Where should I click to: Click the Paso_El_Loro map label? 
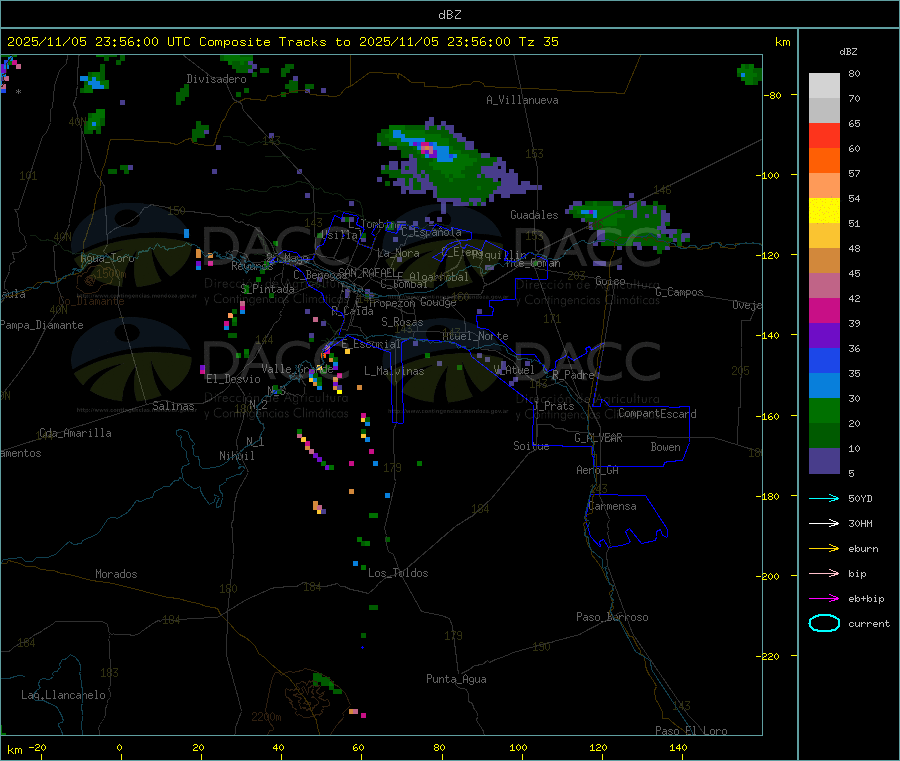coord(691,731)
